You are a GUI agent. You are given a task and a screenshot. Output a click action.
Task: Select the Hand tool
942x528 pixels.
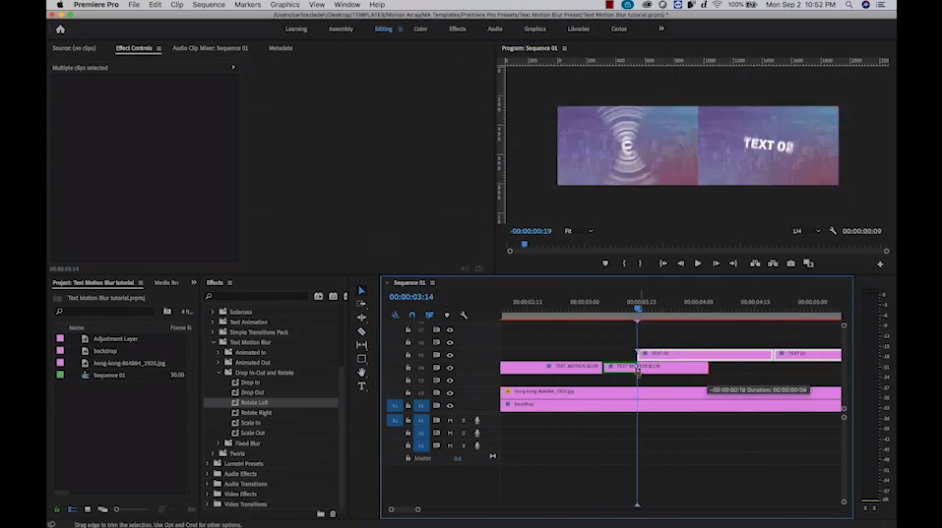(361, 372)
